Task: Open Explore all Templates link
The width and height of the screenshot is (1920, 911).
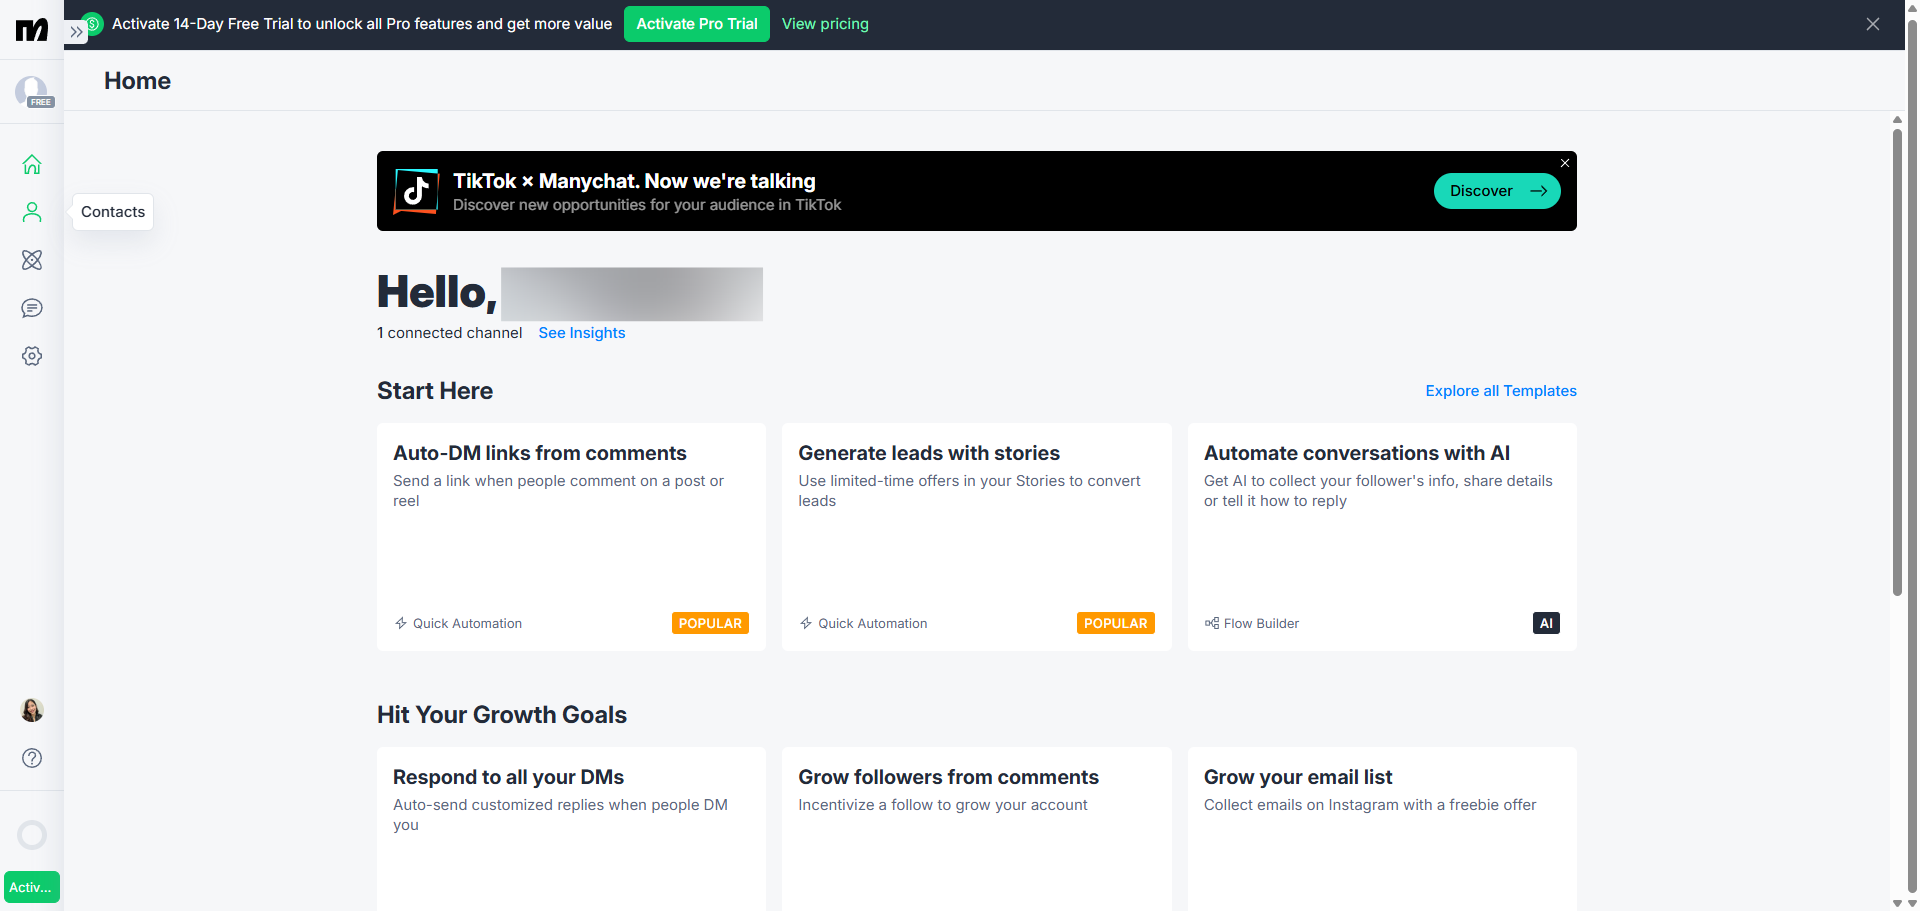Action: point(1500,391)
